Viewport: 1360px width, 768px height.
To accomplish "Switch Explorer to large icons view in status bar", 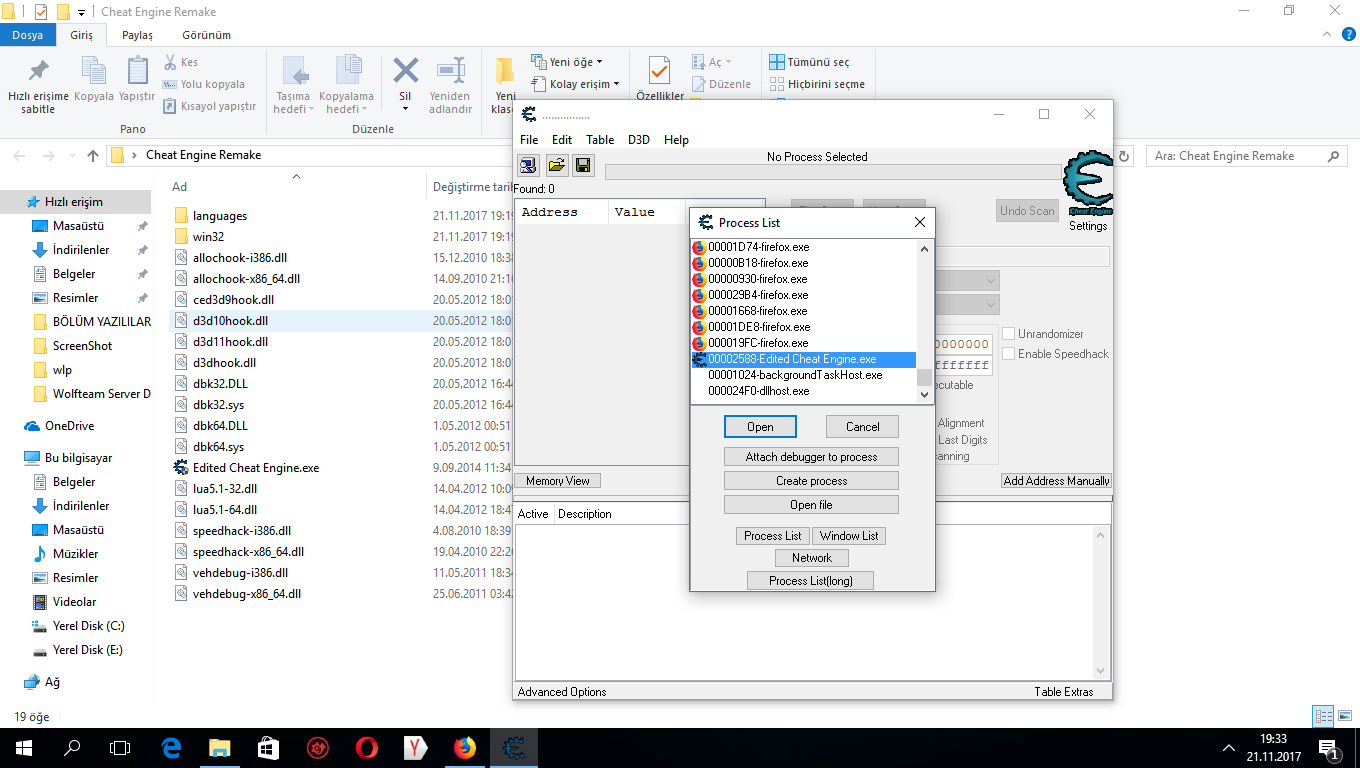I will (1343, 716).
